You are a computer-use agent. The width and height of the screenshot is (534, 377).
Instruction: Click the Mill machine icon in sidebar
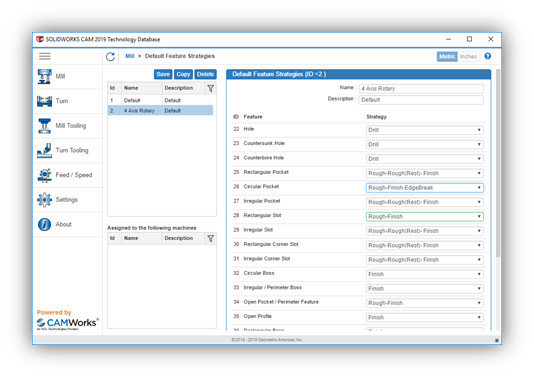pyautogui.click(x=45, y=77)
